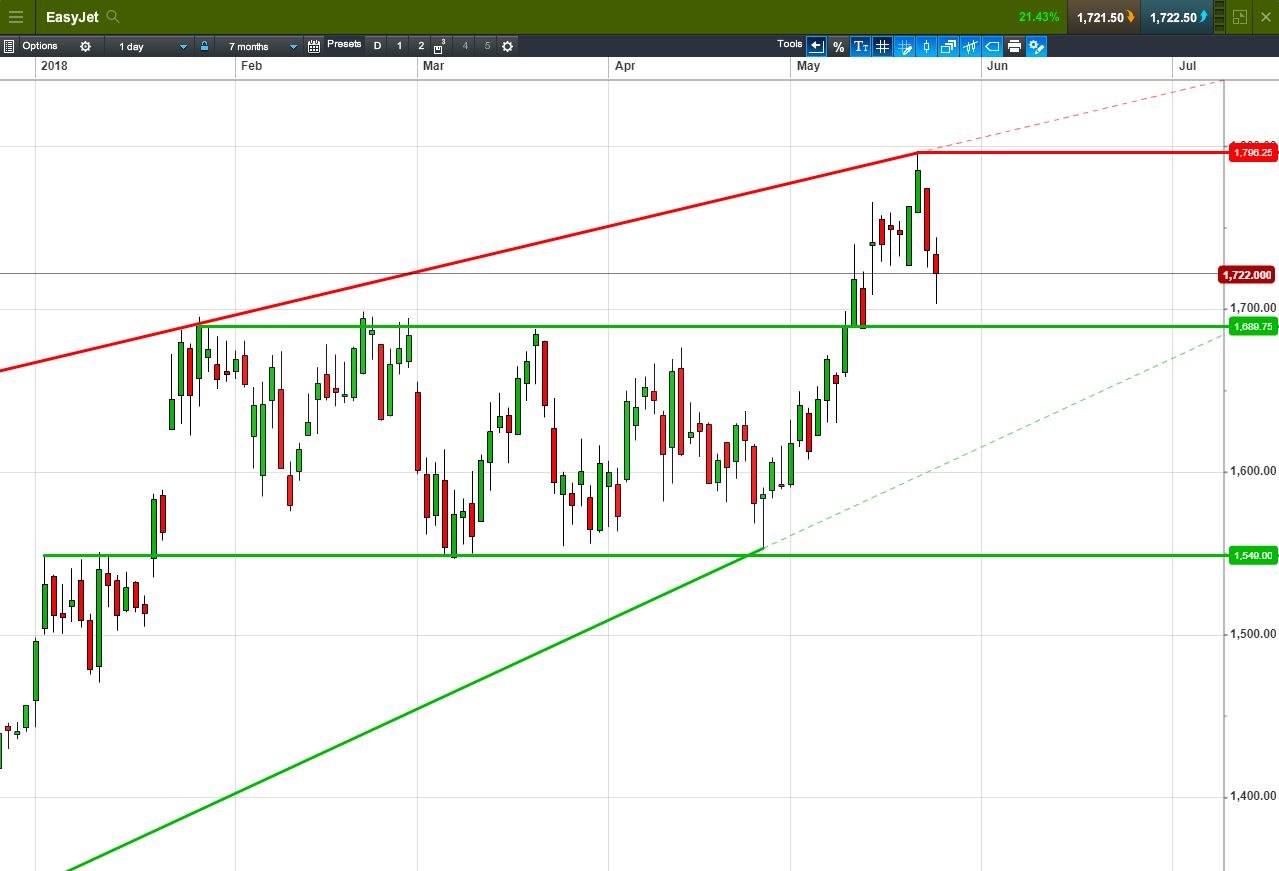Select preset 5

pos(487,46)
